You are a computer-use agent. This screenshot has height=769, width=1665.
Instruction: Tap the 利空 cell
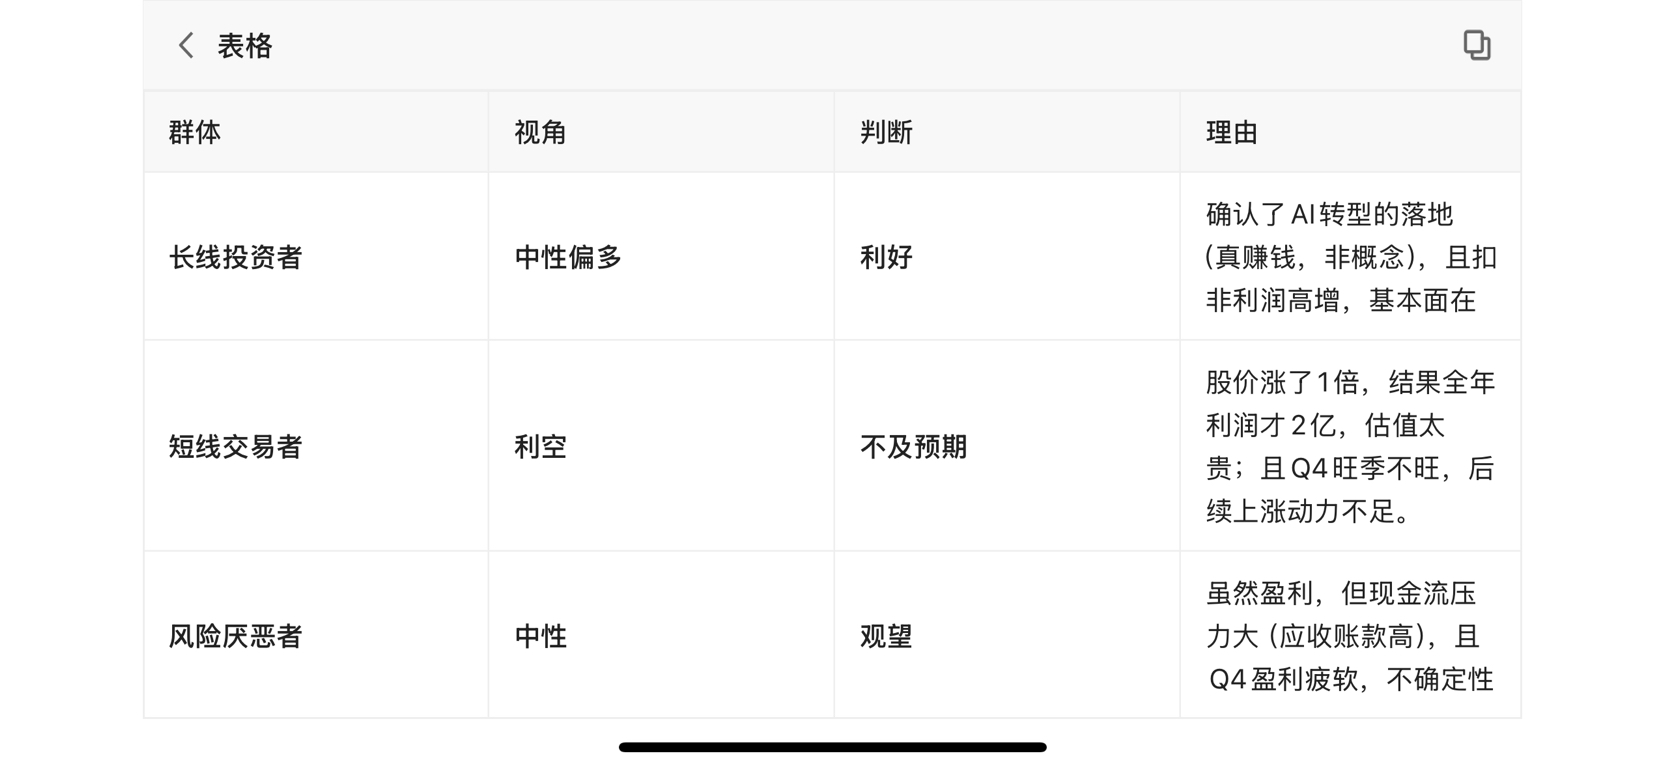coord(540,446)
